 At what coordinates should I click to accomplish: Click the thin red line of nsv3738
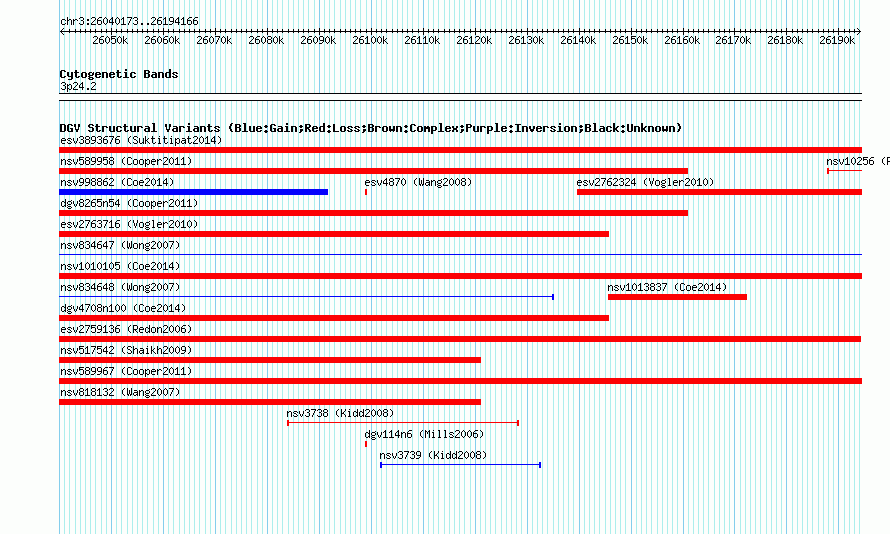[403, 423]
